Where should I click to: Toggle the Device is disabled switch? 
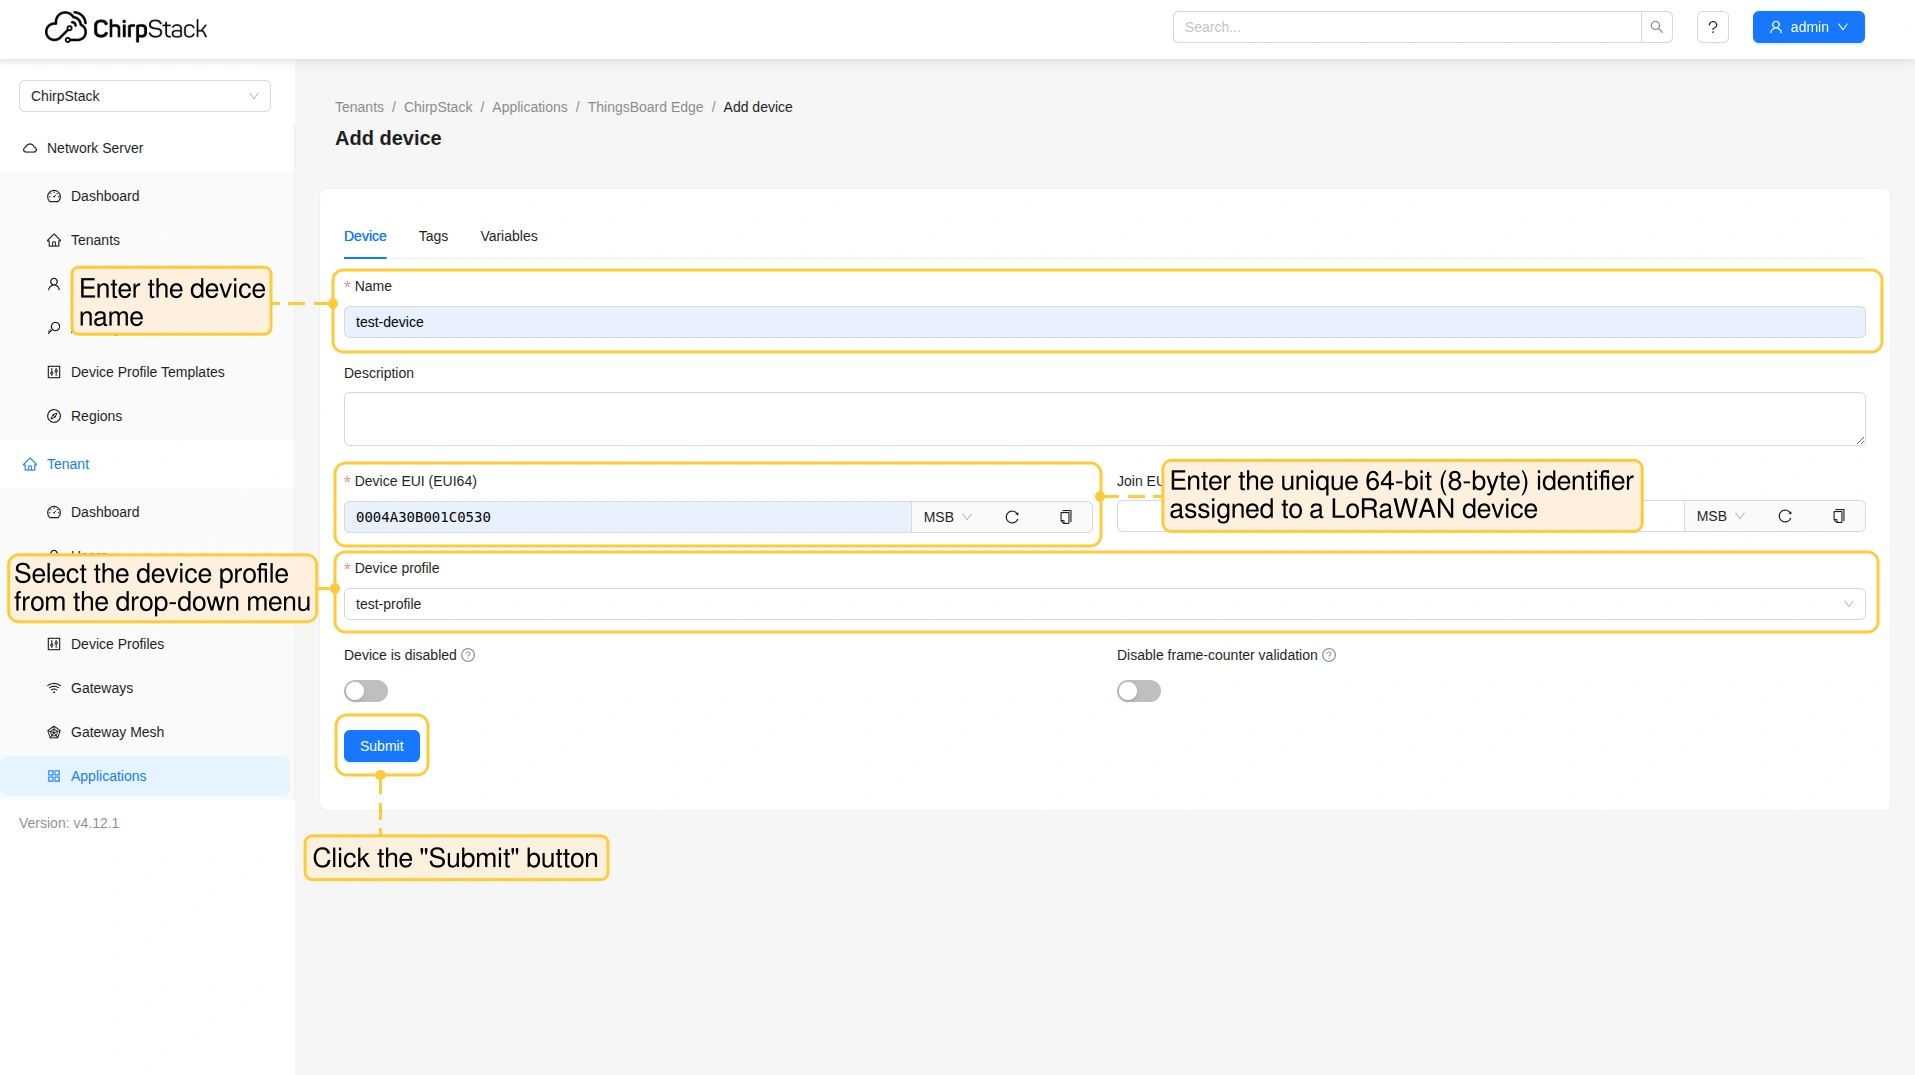(x=366, y=691)
